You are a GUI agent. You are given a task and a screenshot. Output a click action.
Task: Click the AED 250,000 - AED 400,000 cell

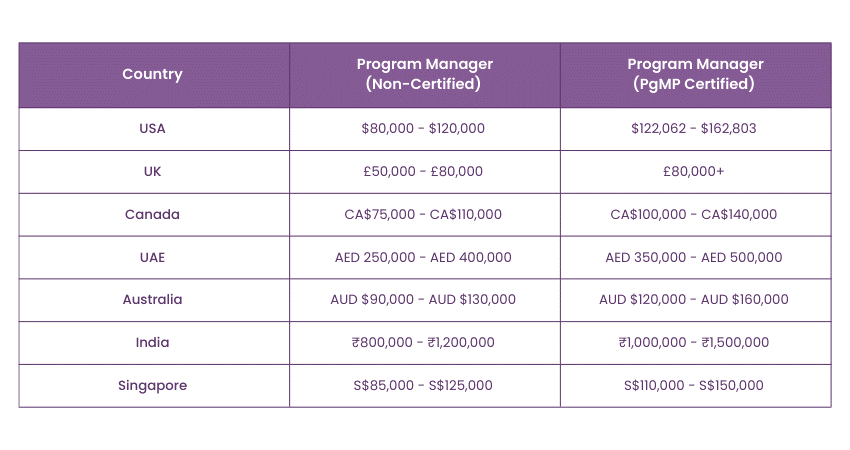click(423, 257)
